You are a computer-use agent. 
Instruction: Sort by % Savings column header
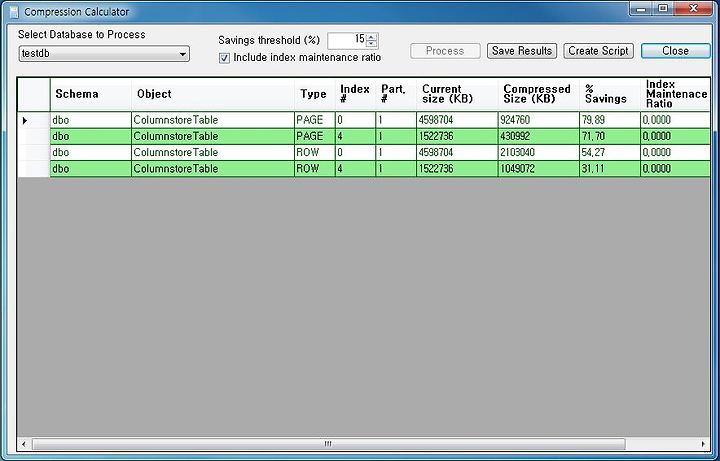click(x=610, y=94)
